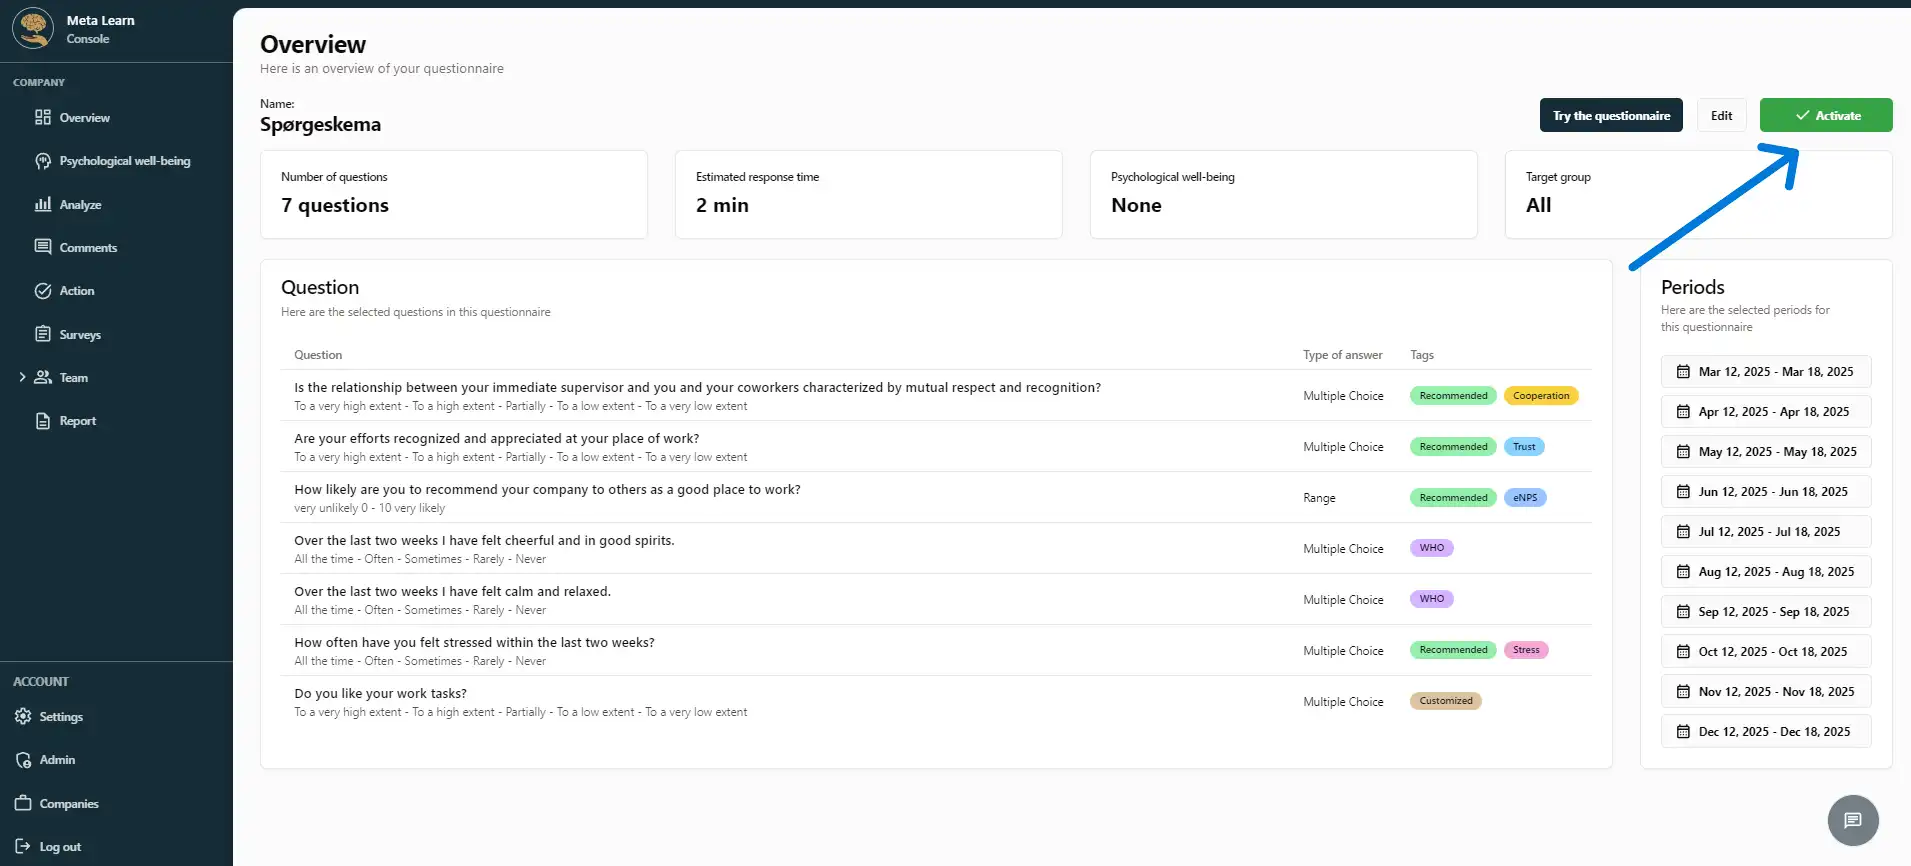The height and width of the screenshot is (866, 1911).
Task: Click the Edit button
Action: tap(1721, 116)
